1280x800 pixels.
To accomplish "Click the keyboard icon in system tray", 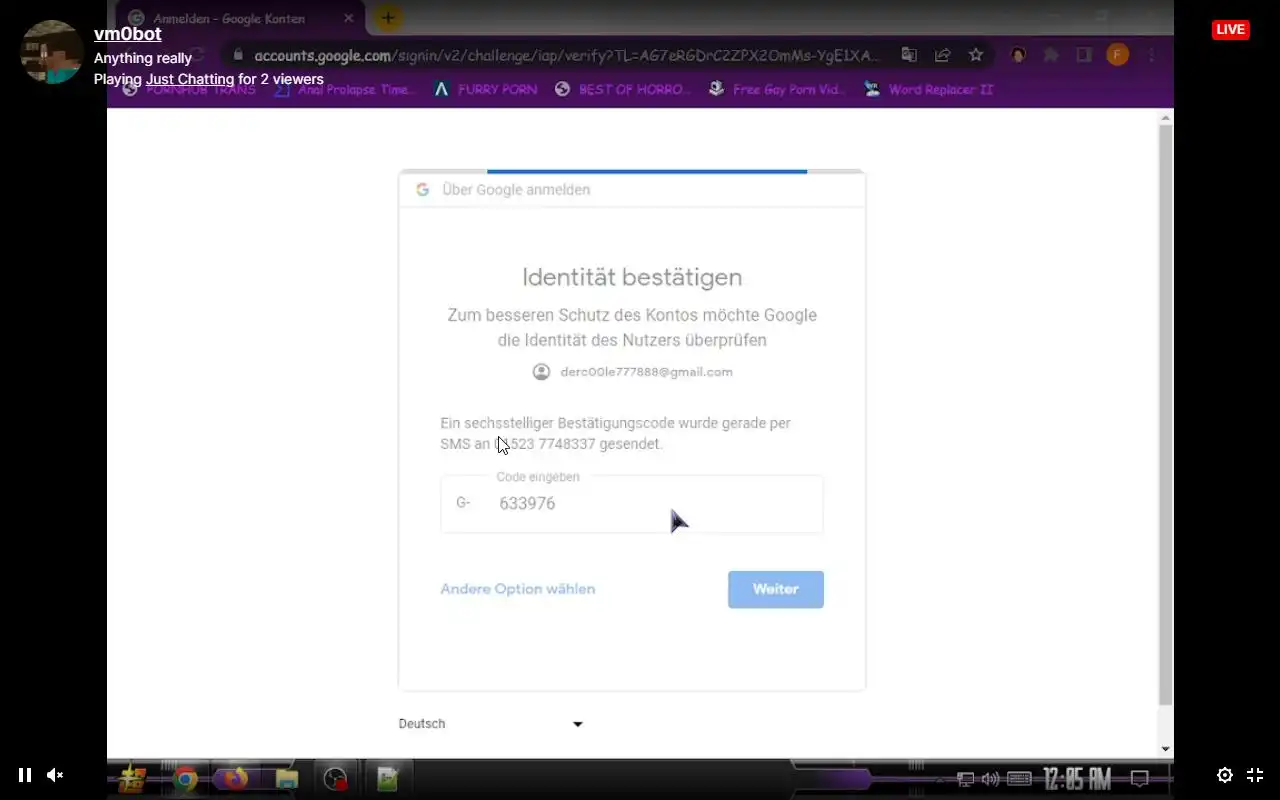I will pyautogui.click(x=1019, y=778).
